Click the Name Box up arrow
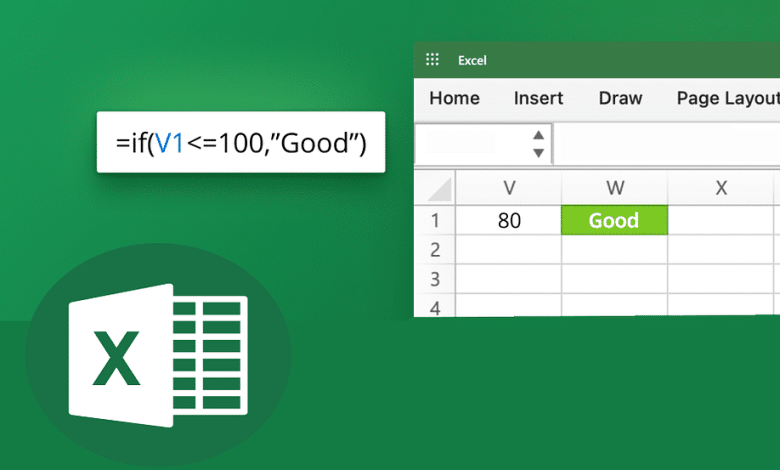The image size is (780, 470). (x=538, y=135)
